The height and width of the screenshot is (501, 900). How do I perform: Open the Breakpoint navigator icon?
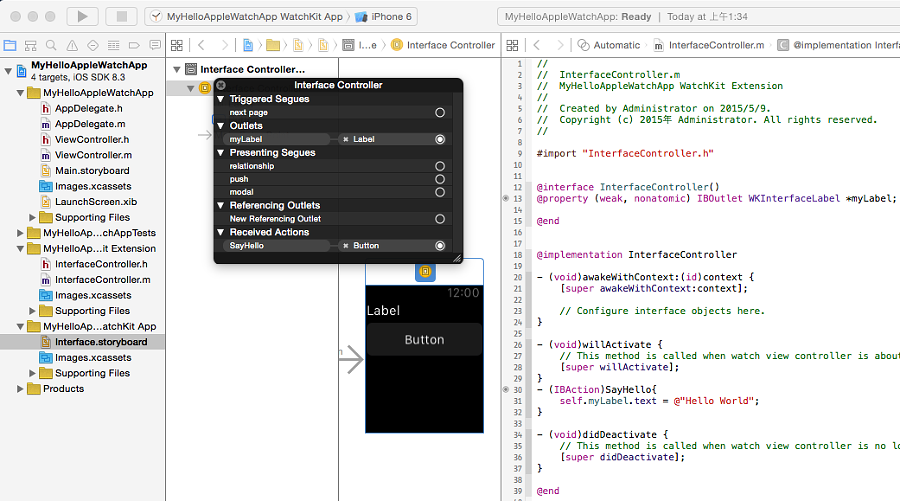click(134, 45)
